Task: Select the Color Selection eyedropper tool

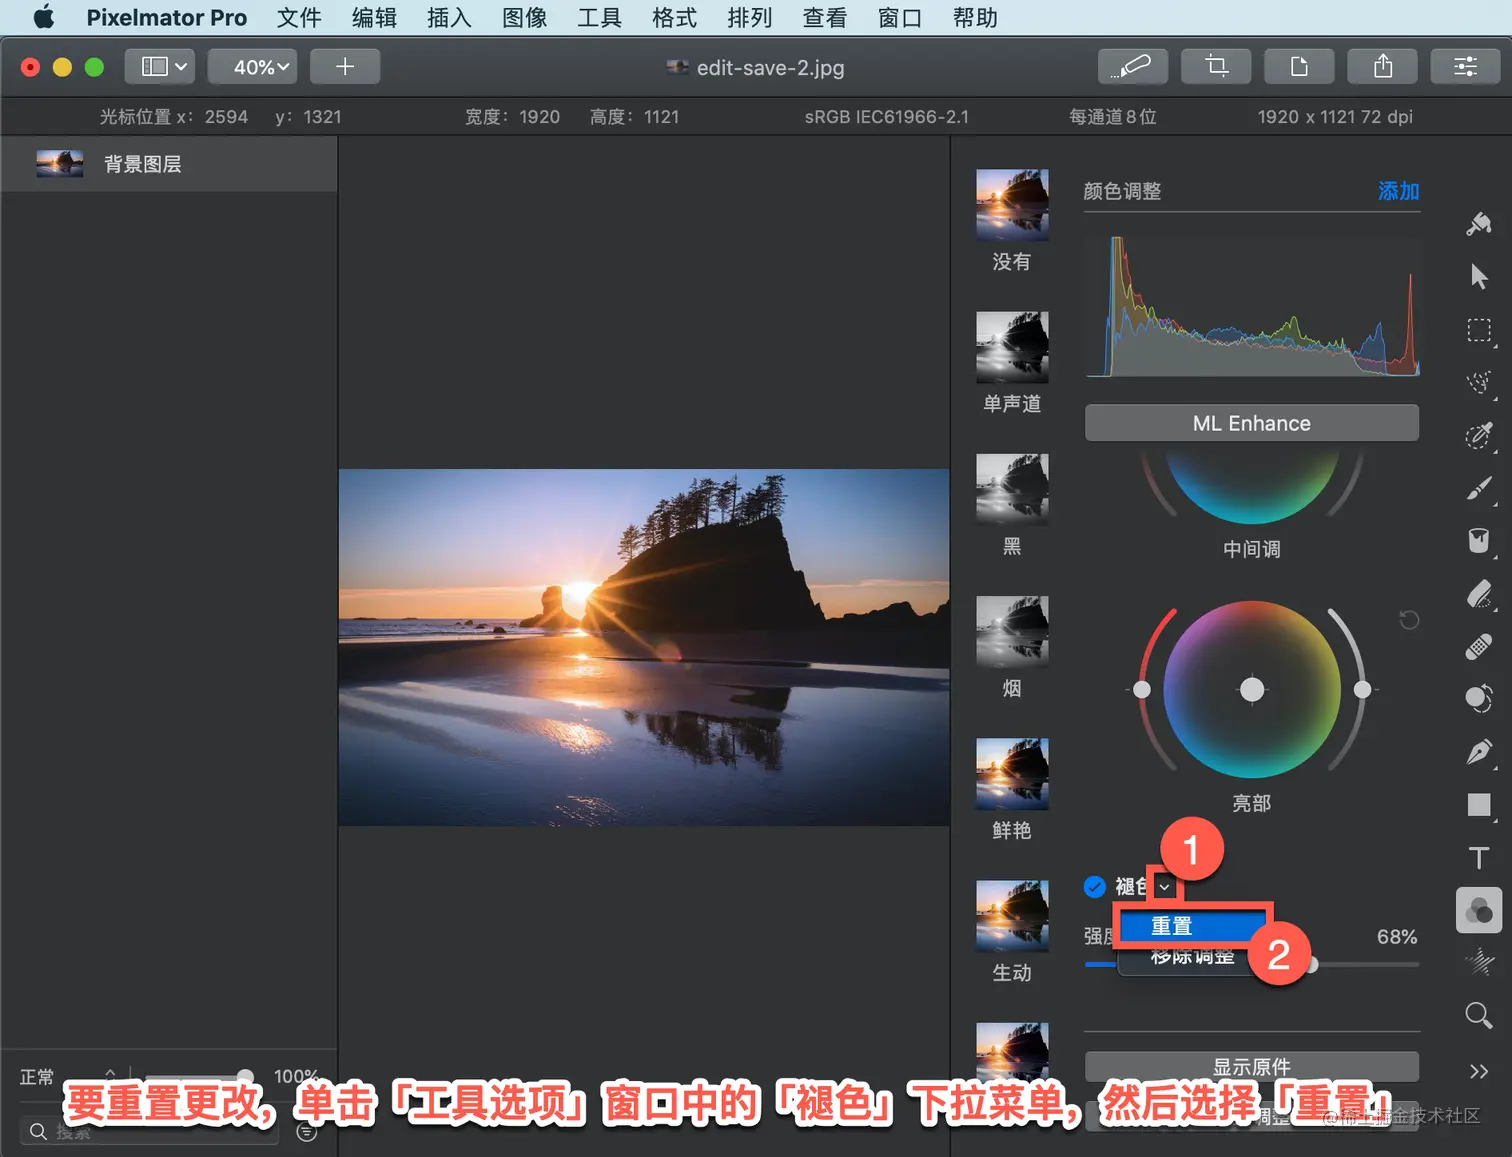Action: tap(1479, 435)
